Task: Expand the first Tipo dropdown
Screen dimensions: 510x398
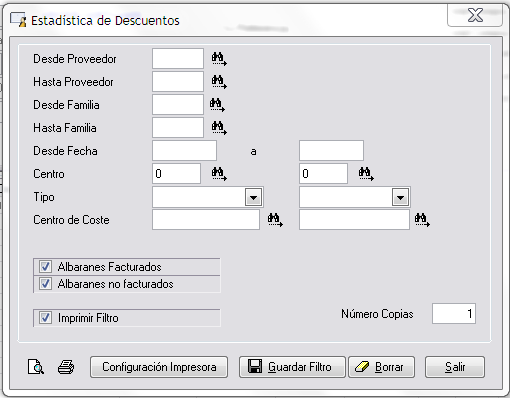Action: [254, 197]
